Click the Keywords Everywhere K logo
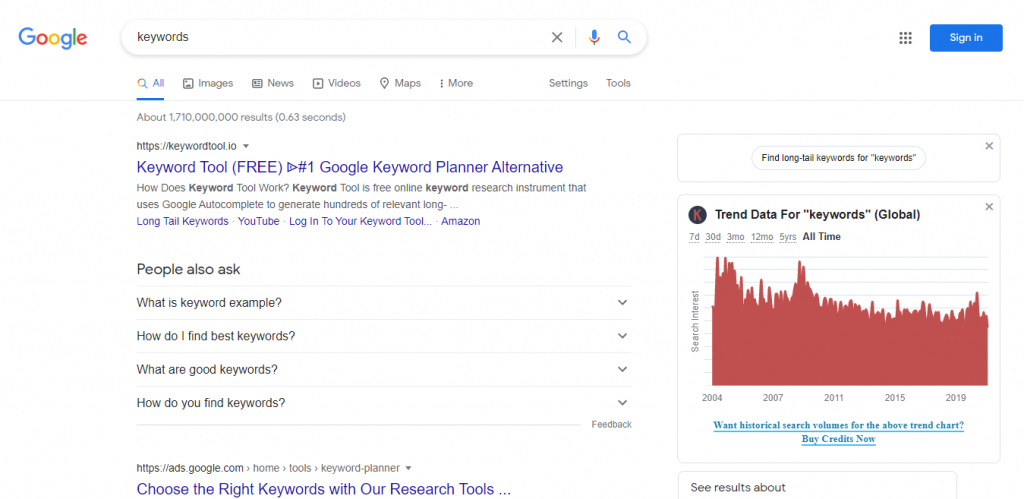The image size is (1024, 499). pyautogui.click(x=698, y=214)
